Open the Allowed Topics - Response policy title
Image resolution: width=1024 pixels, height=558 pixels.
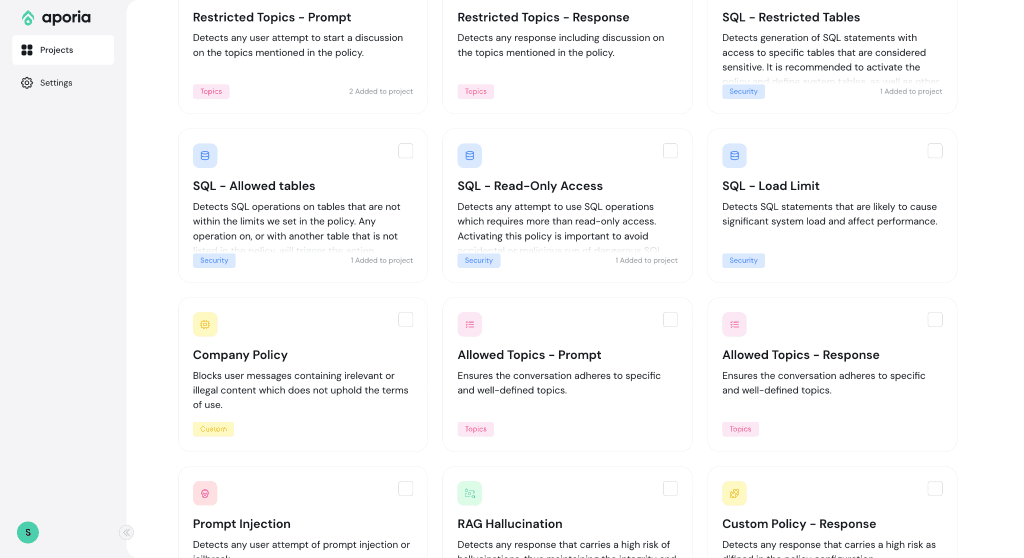(800, 355)
